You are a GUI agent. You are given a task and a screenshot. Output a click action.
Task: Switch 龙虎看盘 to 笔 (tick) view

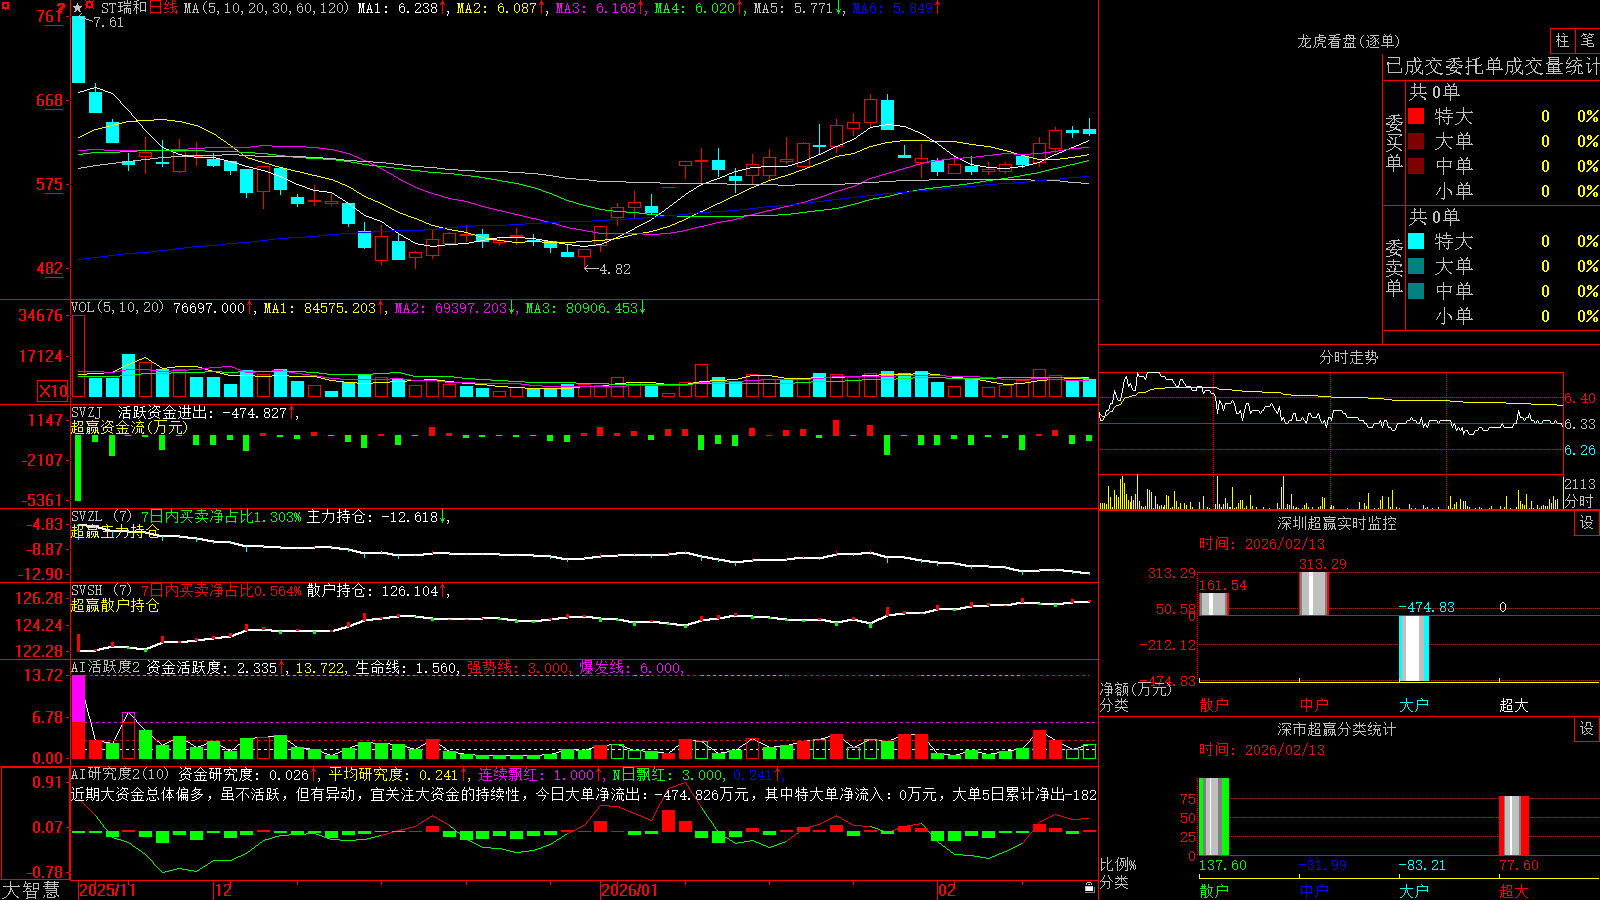coord(1587,41)
